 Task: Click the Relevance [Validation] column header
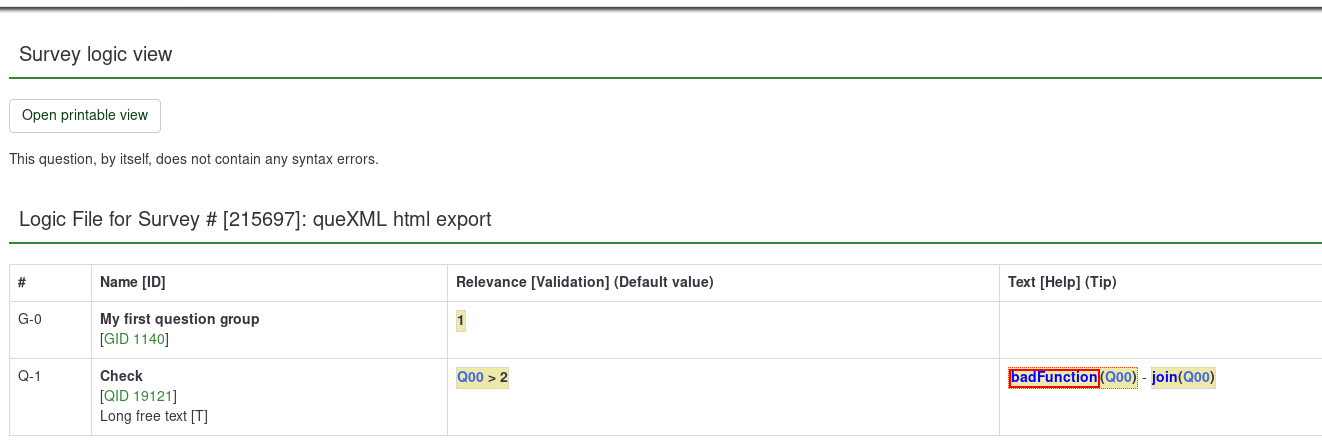pyautogui.click(x=584, y=283)
